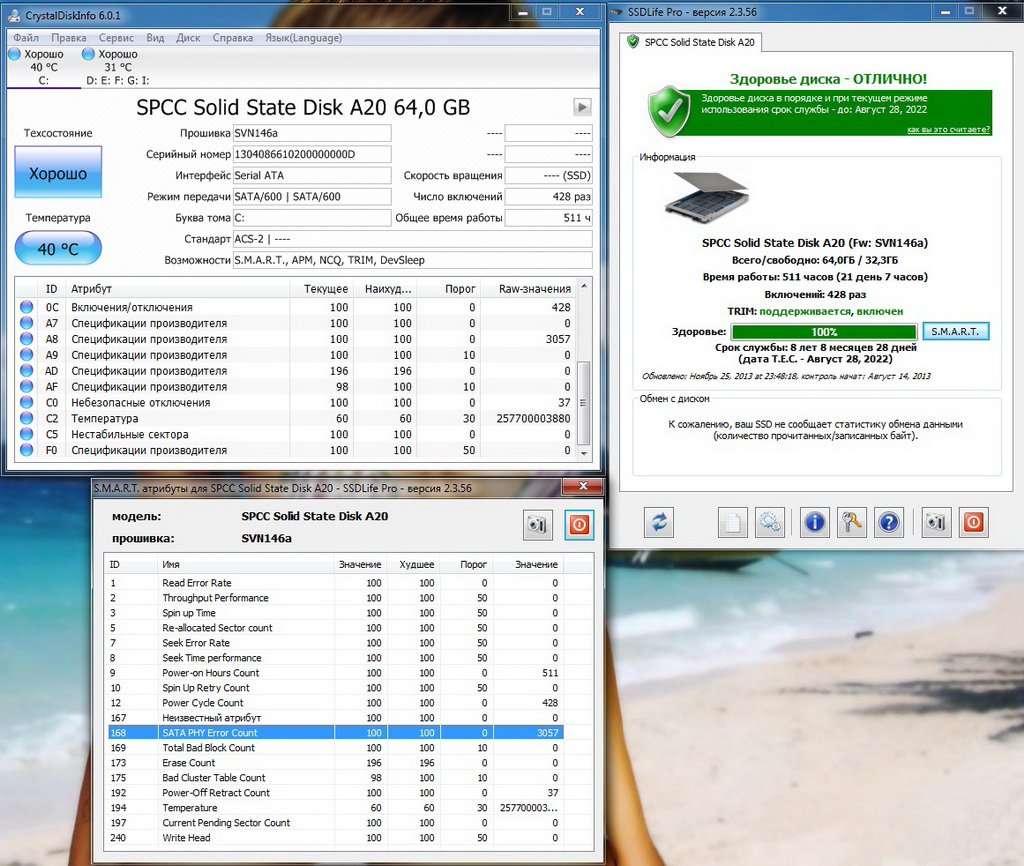Click the next disk arrow in CrystalDiskInfo
Image resolution: width=1024 pixels, height=866 pixels.
point(582,107)
